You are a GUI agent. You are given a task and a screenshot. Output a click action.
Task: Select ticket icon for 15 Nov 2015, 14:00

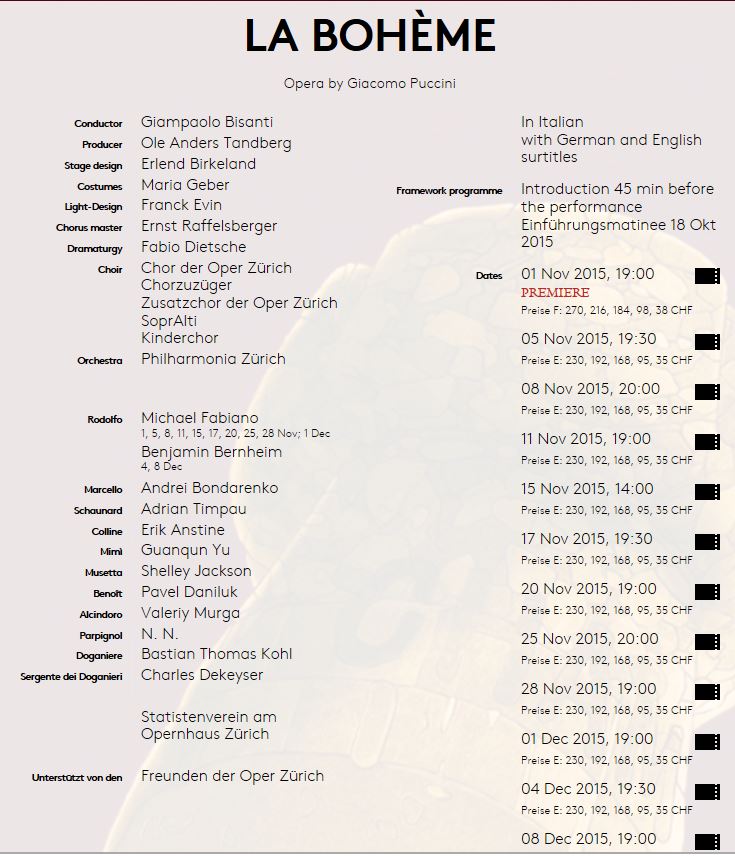[x=707, y=491]
